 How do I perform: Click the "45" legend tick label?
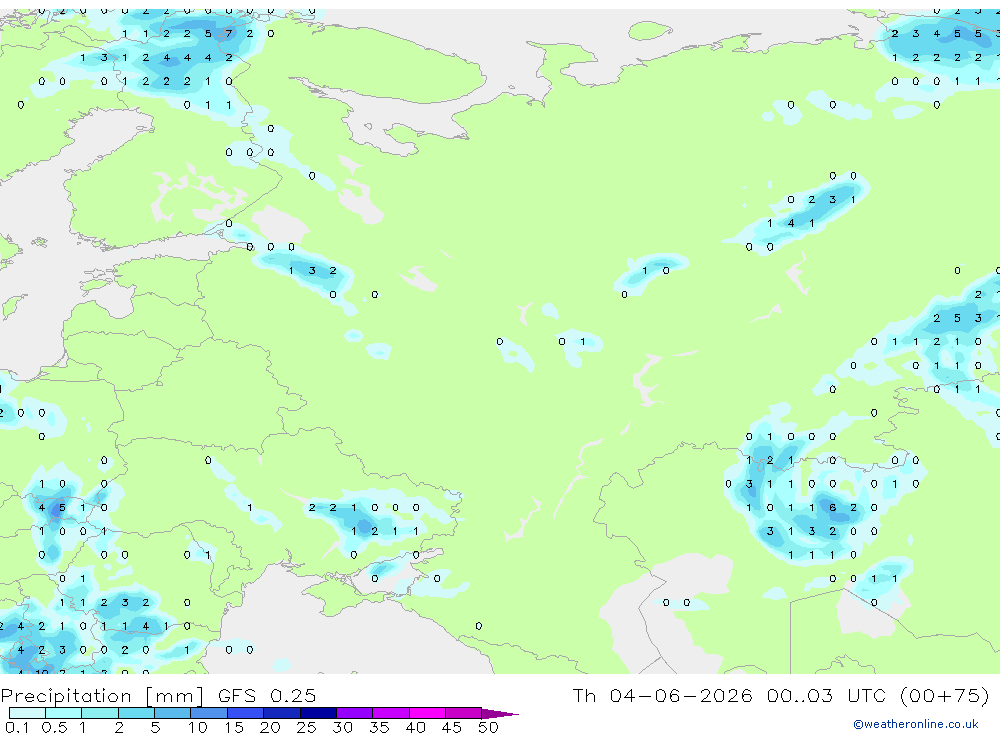pyautogui.click(x=452, y=727)
